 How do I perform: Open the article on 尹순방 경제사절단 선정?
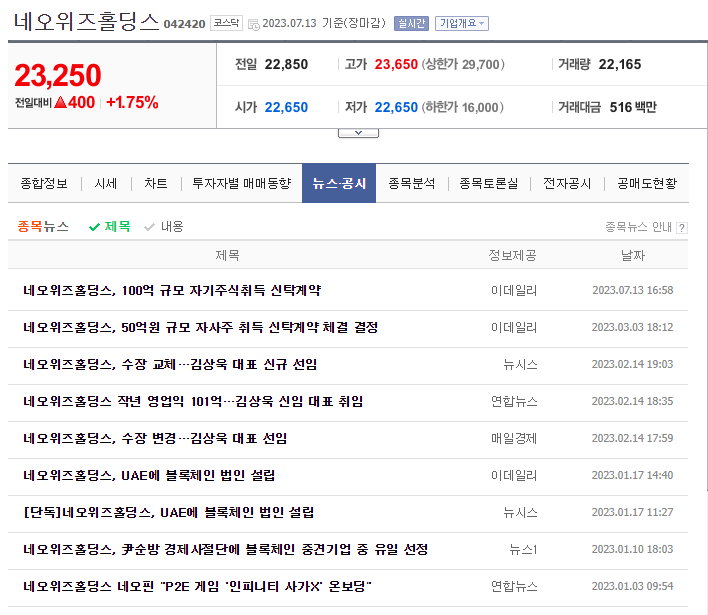(225, 550)
